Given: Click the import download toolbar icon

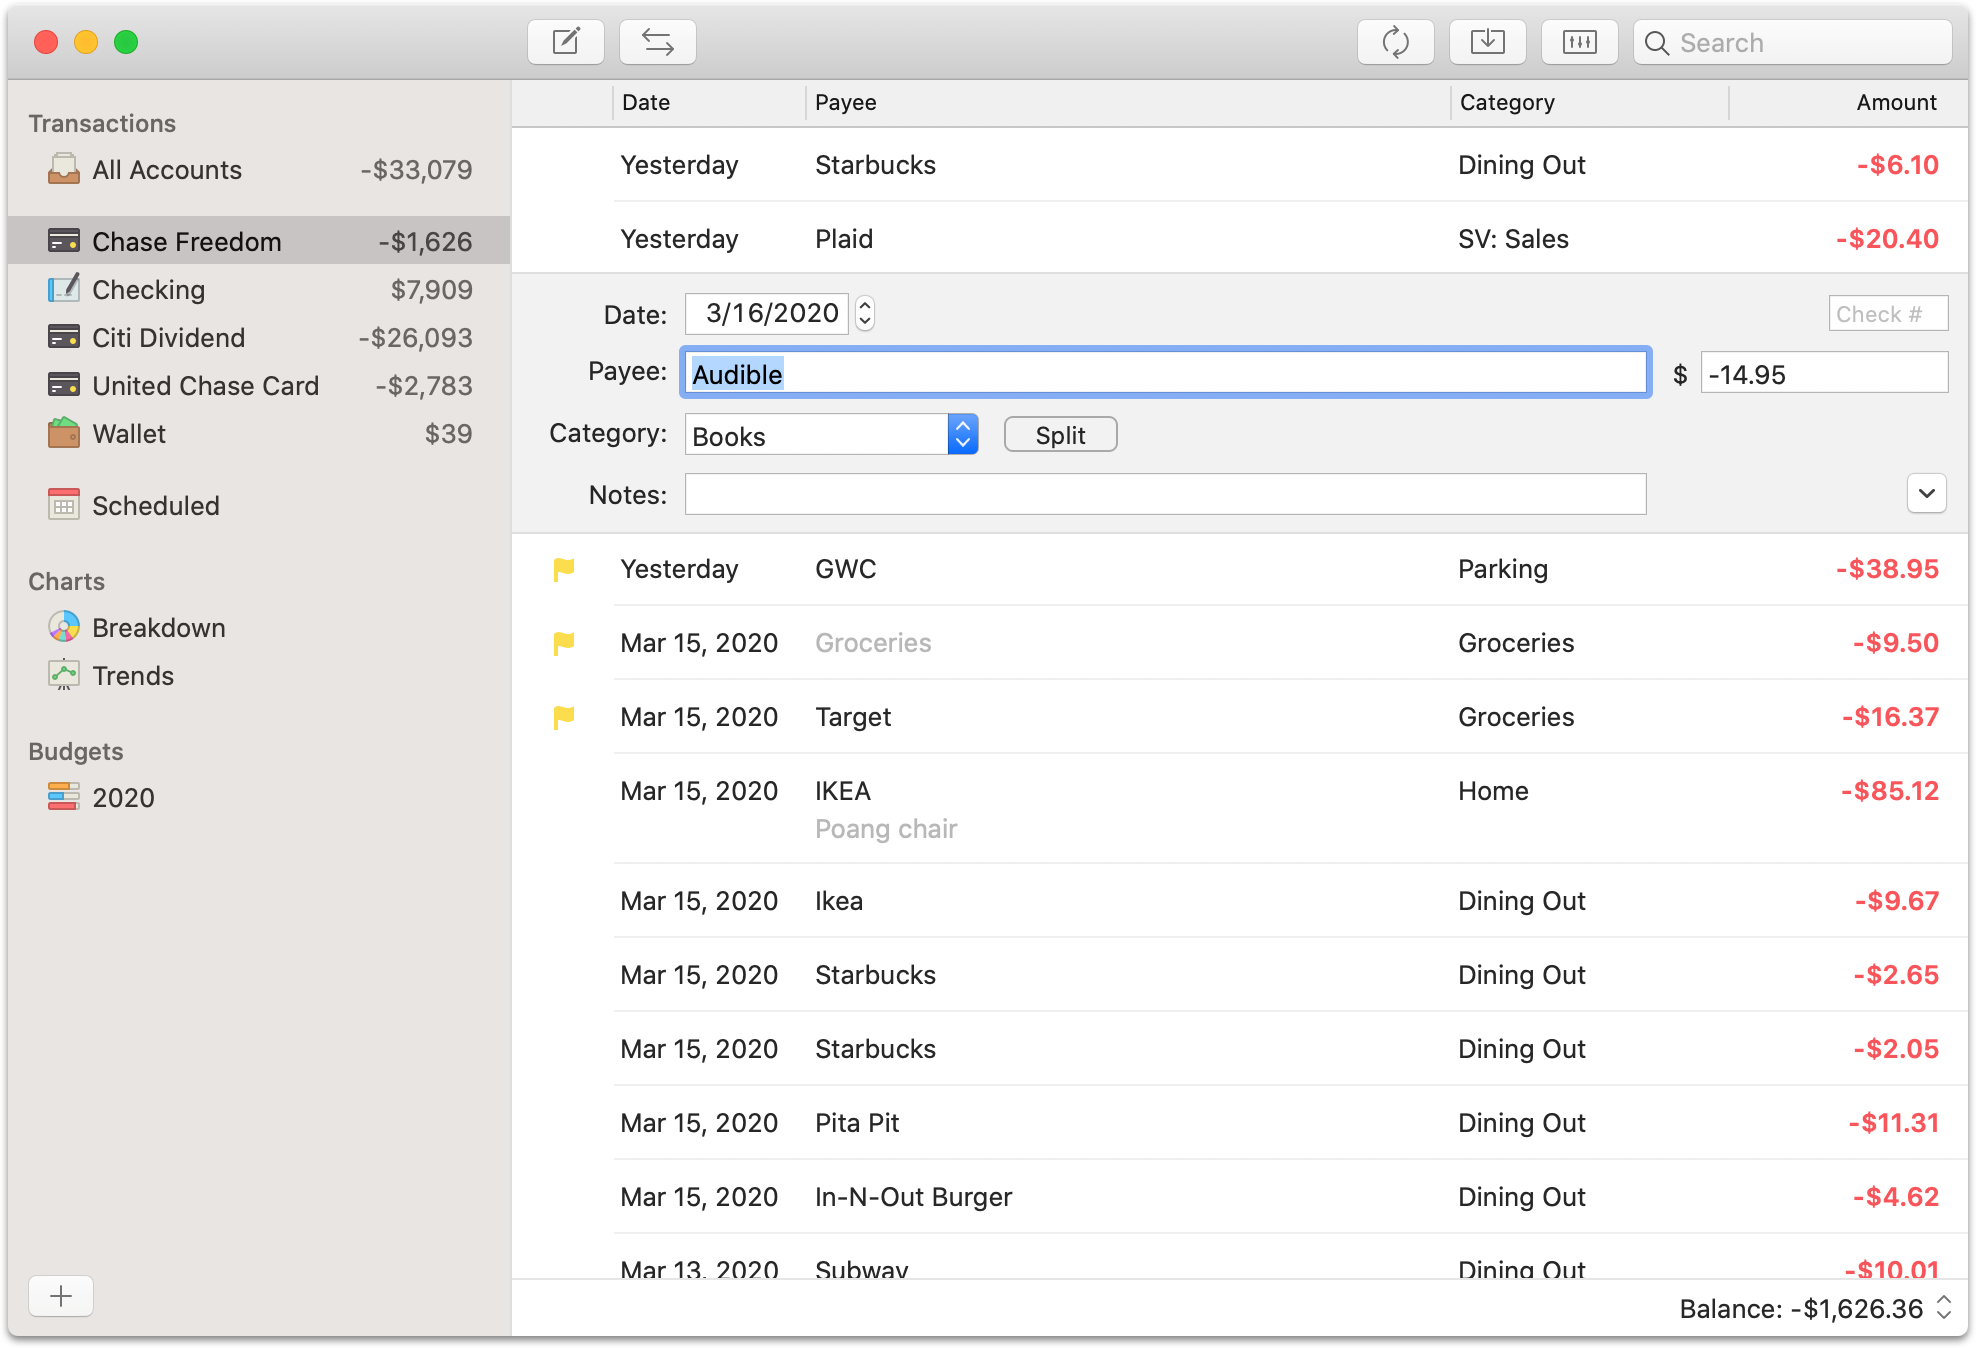Looking at the screenshot, I should [1487, 42].
